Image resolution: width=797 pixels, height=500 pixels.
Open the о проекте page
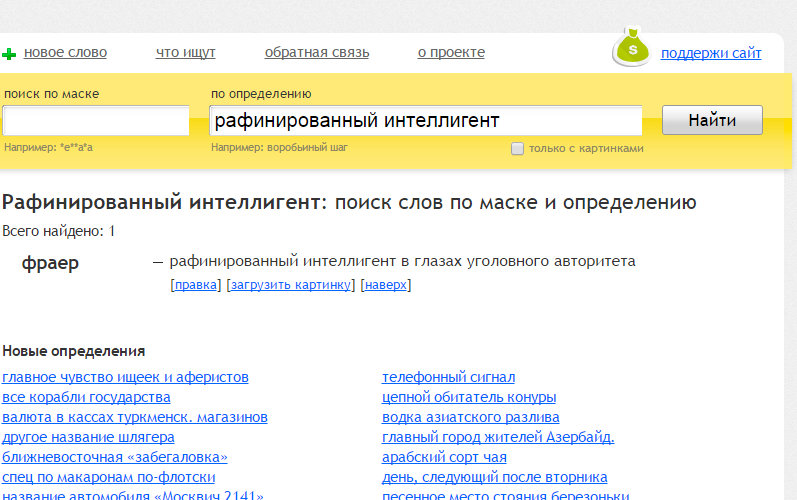(451, 53)
